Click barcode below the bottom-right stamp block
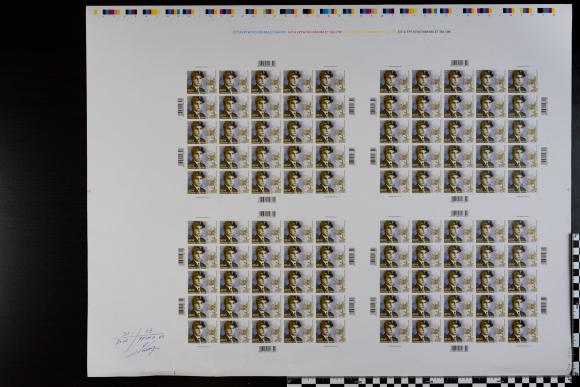 coord(459,348)
